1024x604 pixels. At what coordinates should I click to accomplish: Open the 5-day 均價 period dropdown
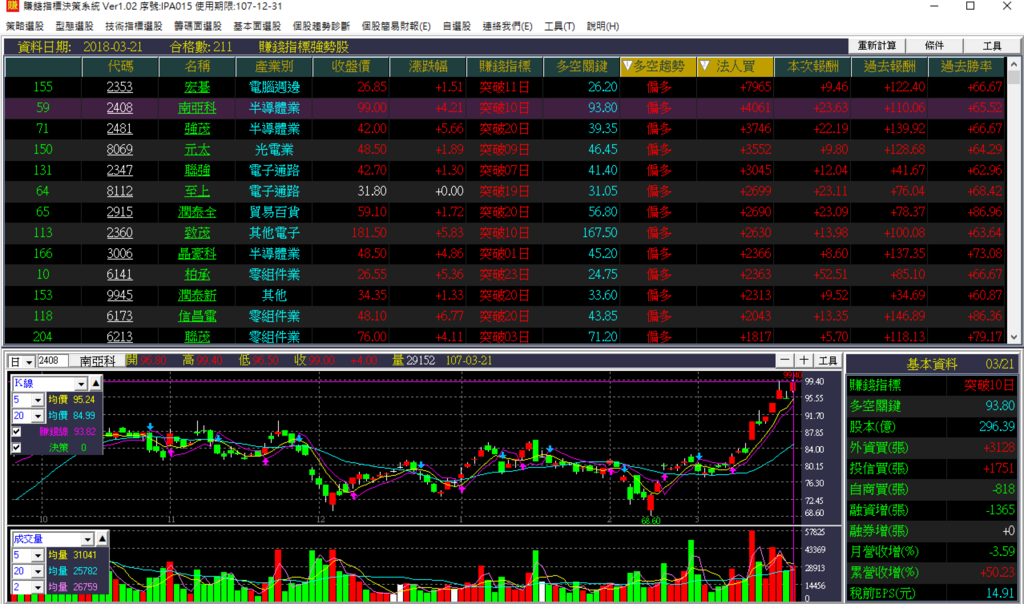pyautogui.click(x=38, y=400)
